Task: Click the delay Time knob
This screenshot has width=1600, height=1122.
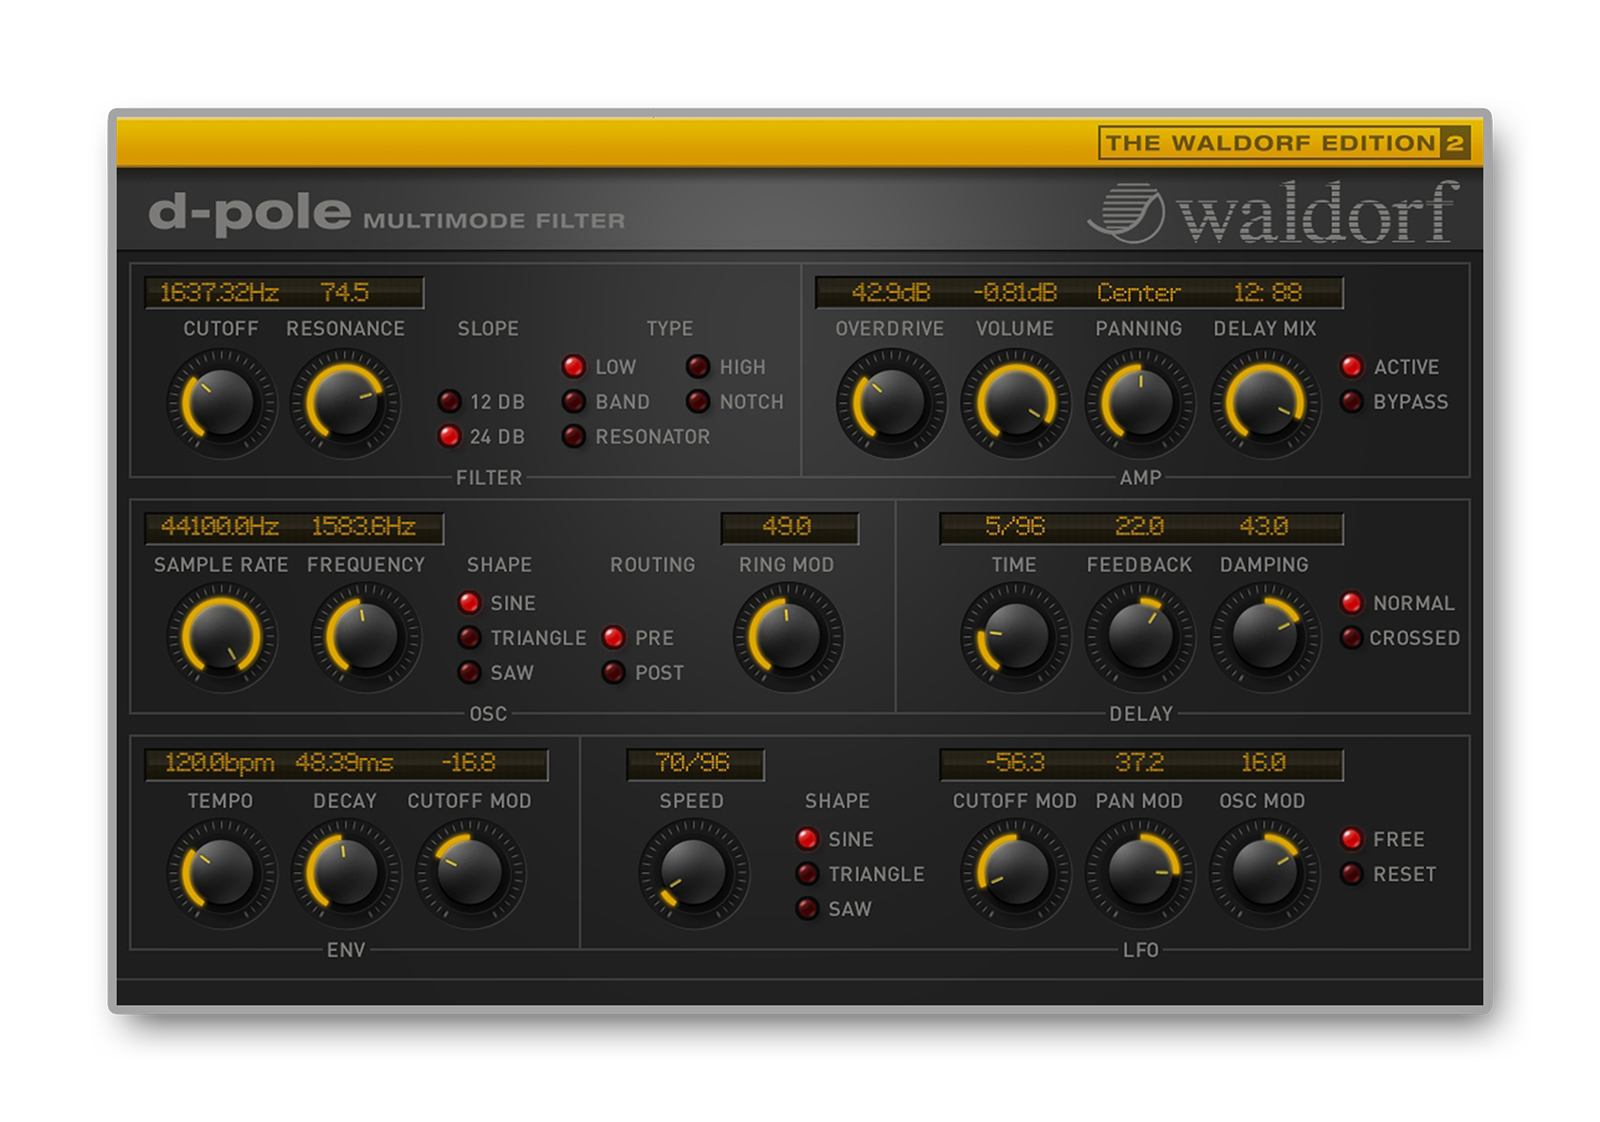Action: (1015, 638)
